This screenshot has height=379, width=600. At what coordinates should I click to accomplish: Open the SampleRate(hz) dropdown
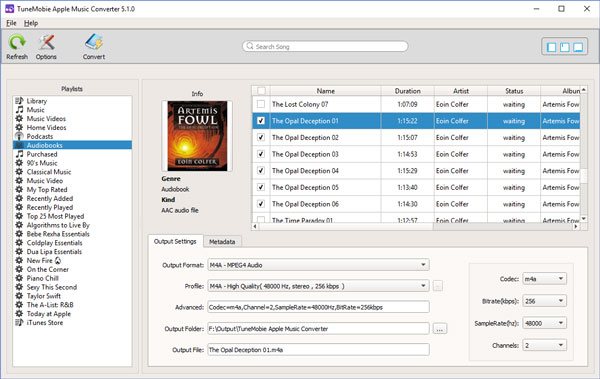pos(545,323)
